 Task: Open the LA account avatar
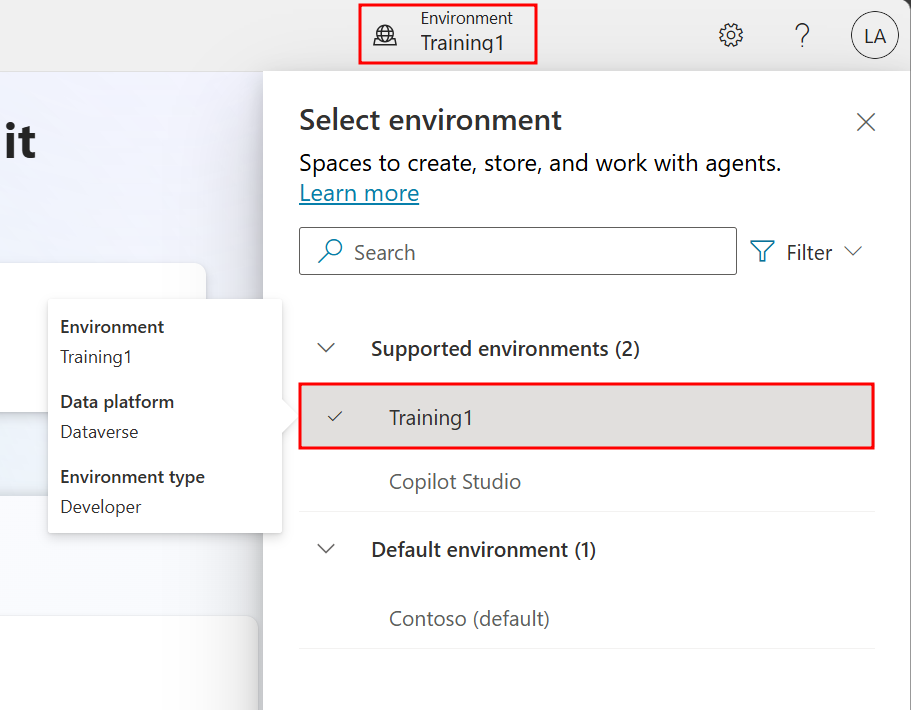click(874, 36)
